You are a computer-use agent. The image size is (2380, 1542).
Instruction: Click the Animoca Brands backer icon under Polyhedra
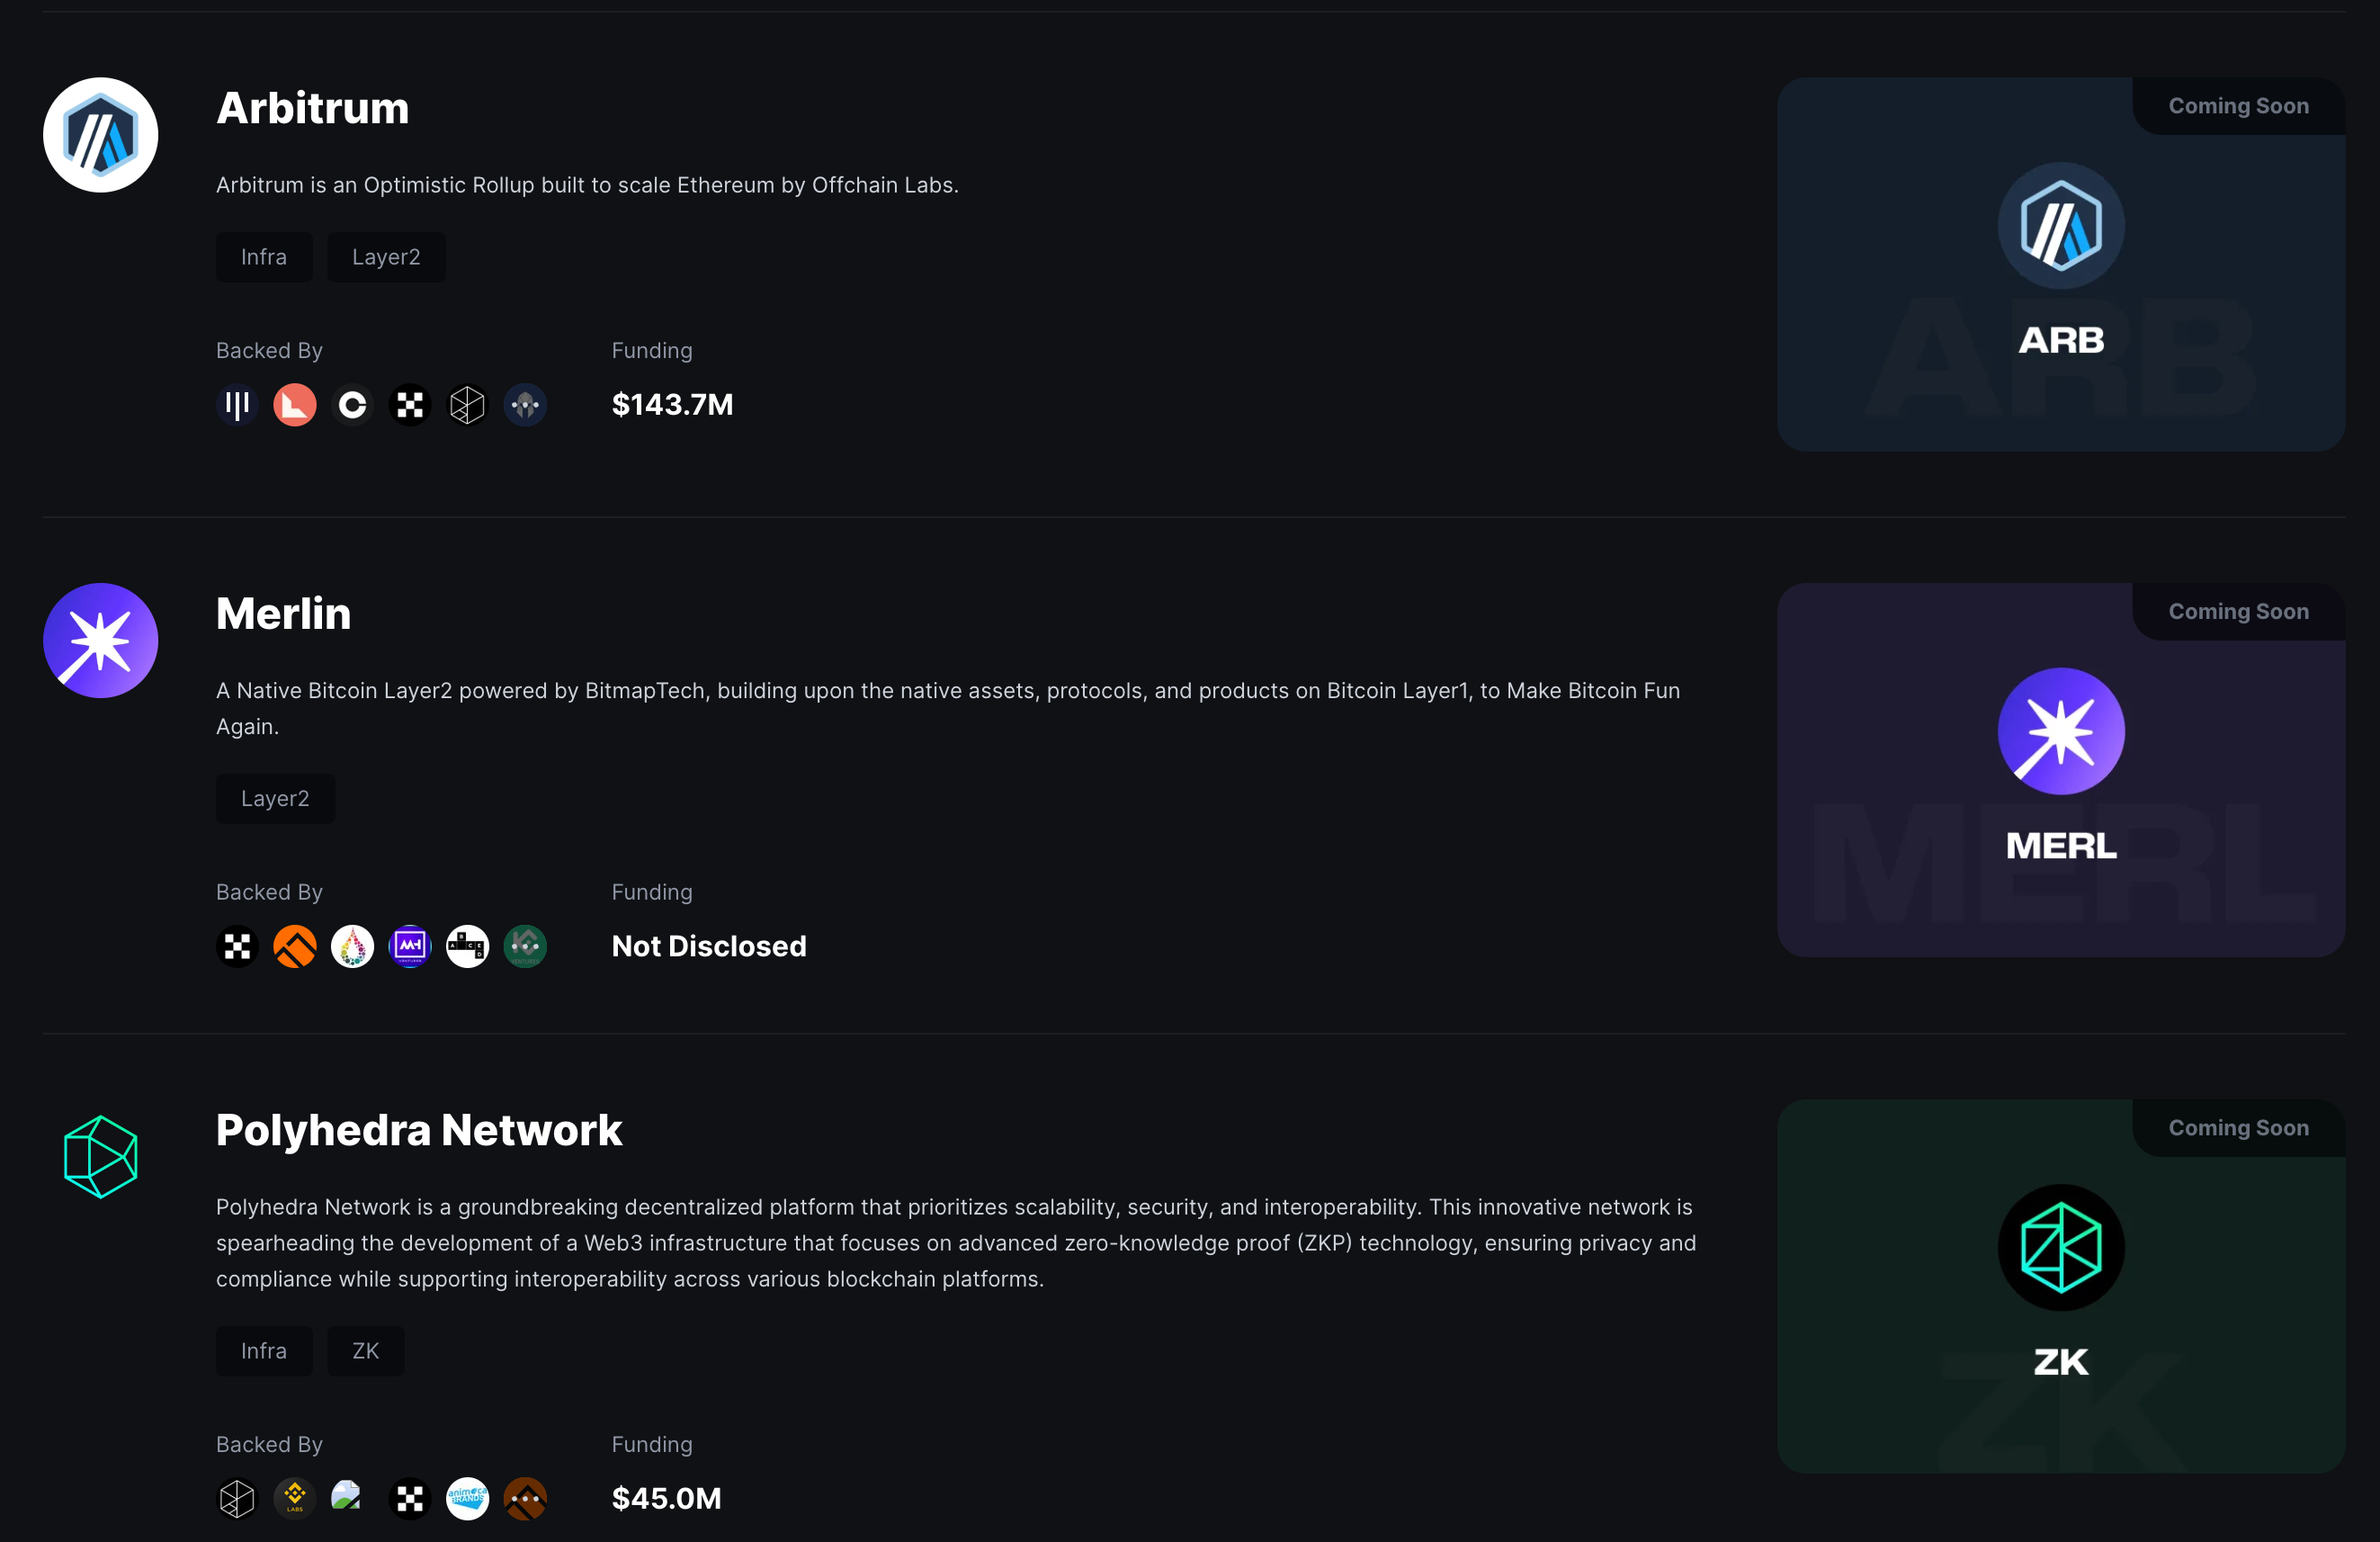point(467,1498)
